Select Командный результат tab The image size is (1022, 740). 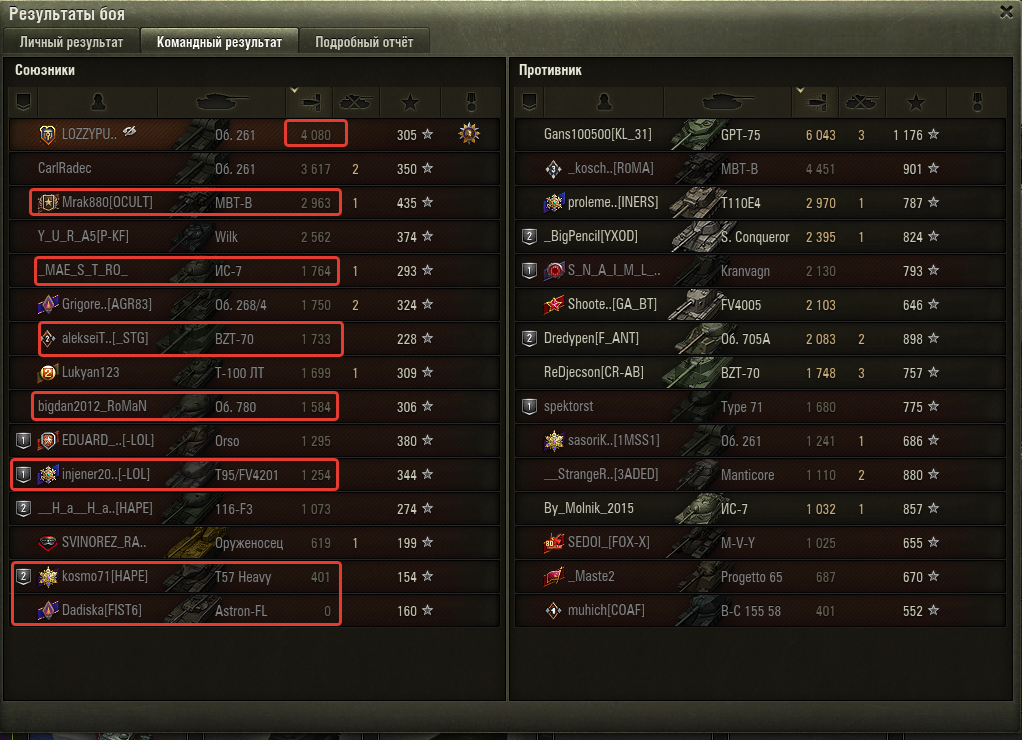(x=219, y=42)
